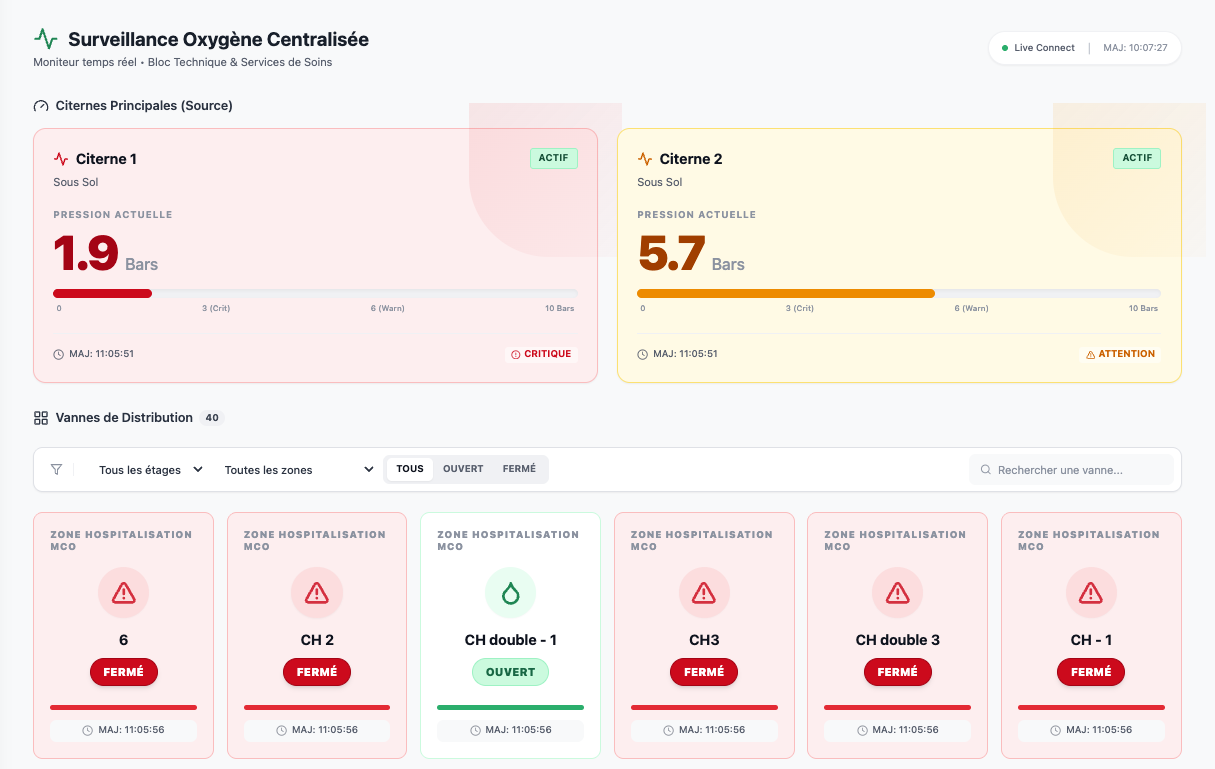Click the Live Connect status indicator
The image size is (1215, 769).
(x=1038, y=48)
